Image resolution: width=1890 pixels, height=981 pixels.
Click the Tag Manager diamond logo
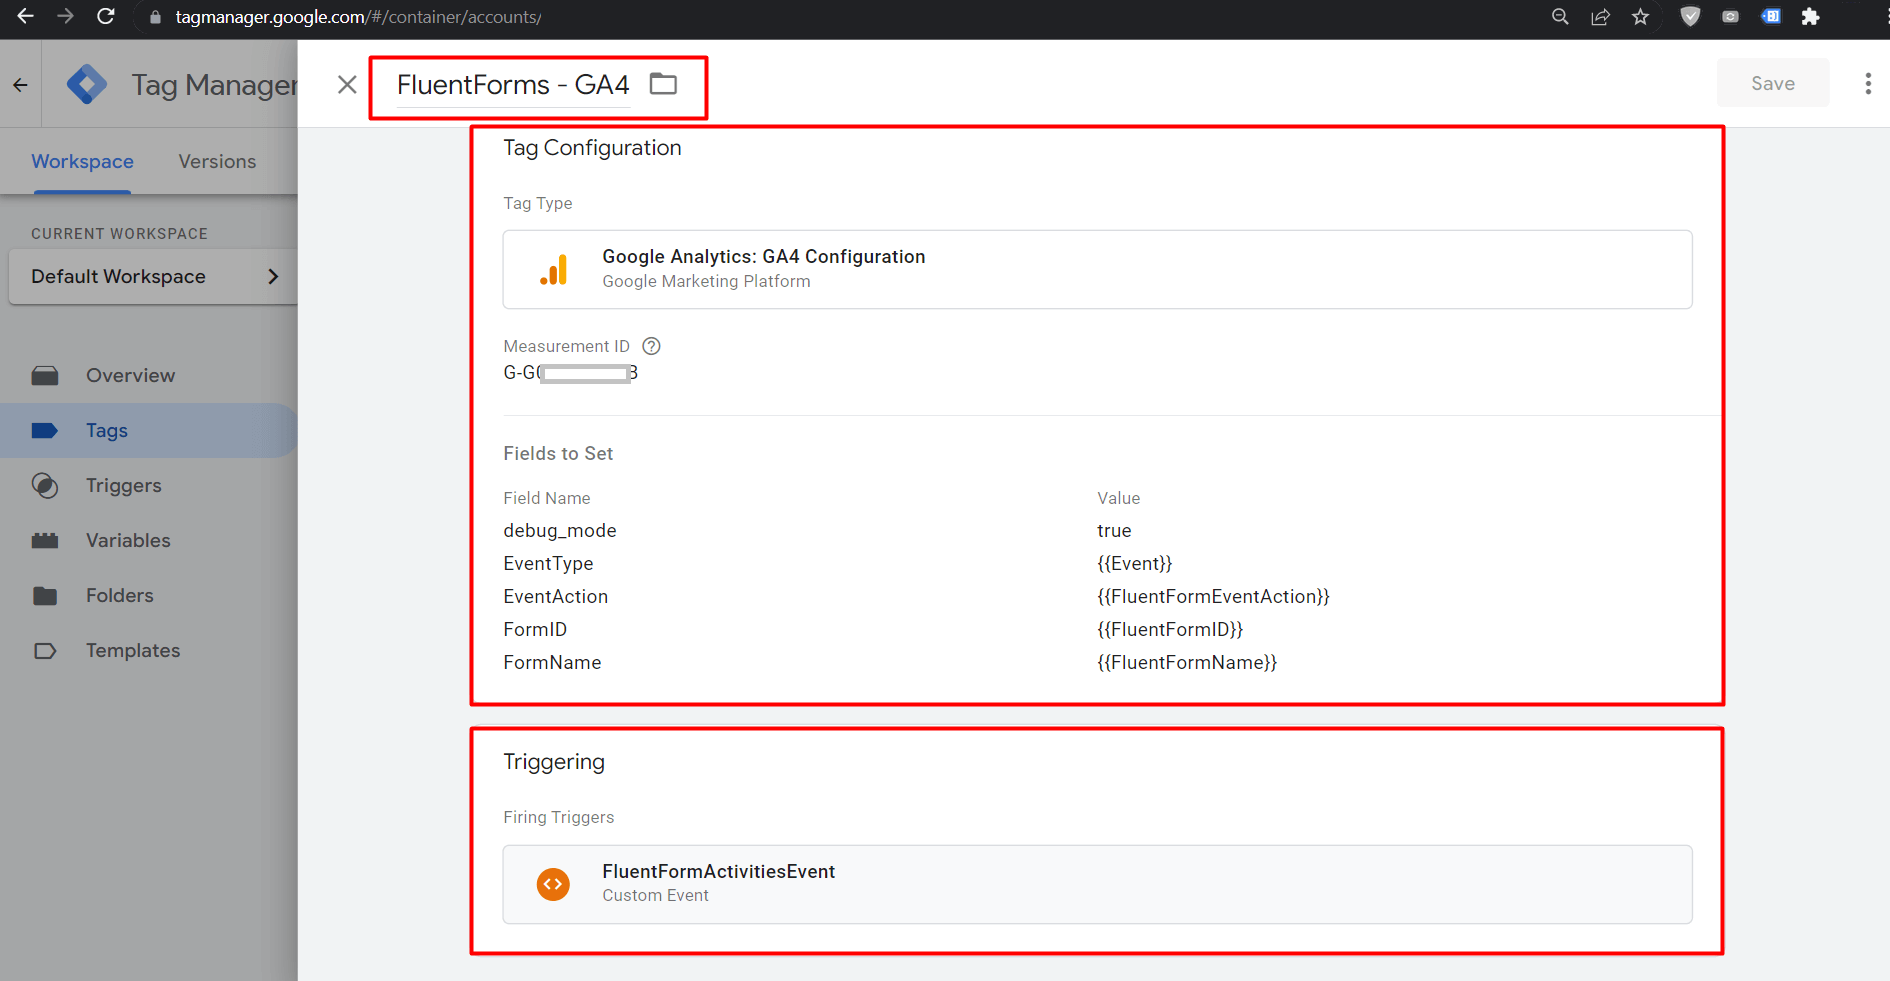pyautogui.click(x=87, y=84)
